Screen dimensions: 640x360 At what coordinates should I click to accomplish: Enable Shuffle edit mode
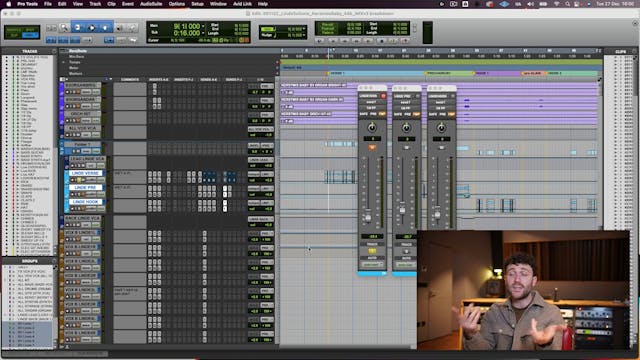(13, 29)
